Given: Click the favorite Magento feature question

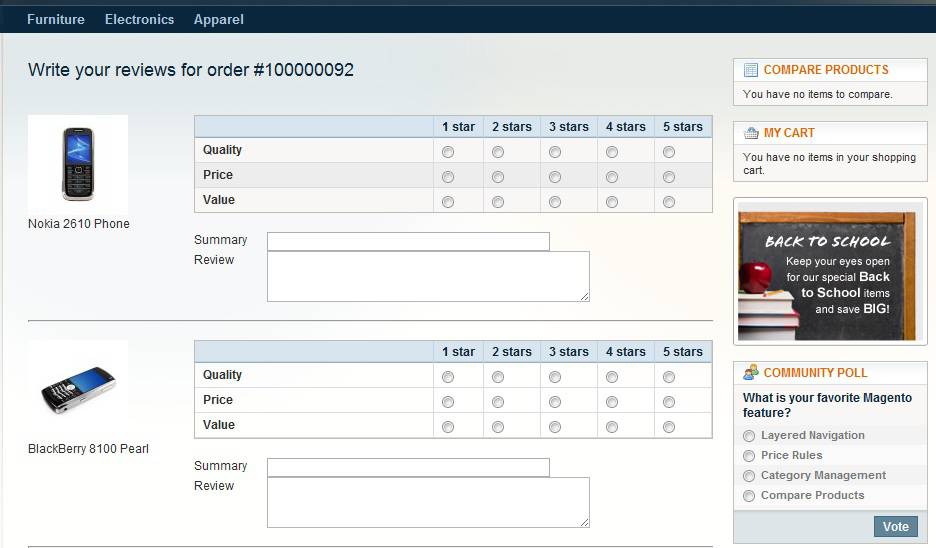Looking at the screenshot, I should (x=827, y=405).
